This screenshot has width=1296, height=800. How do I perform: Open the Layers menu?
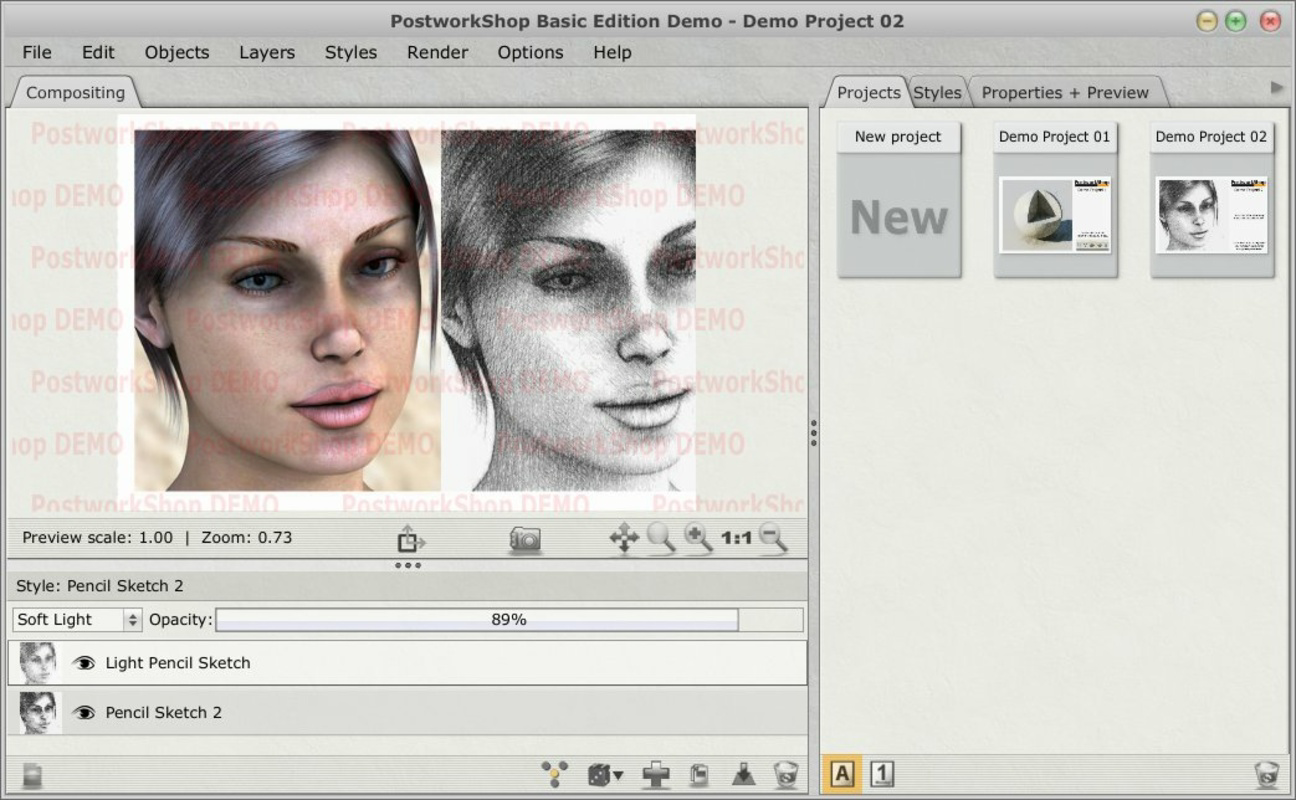click(x=267, y=52)
